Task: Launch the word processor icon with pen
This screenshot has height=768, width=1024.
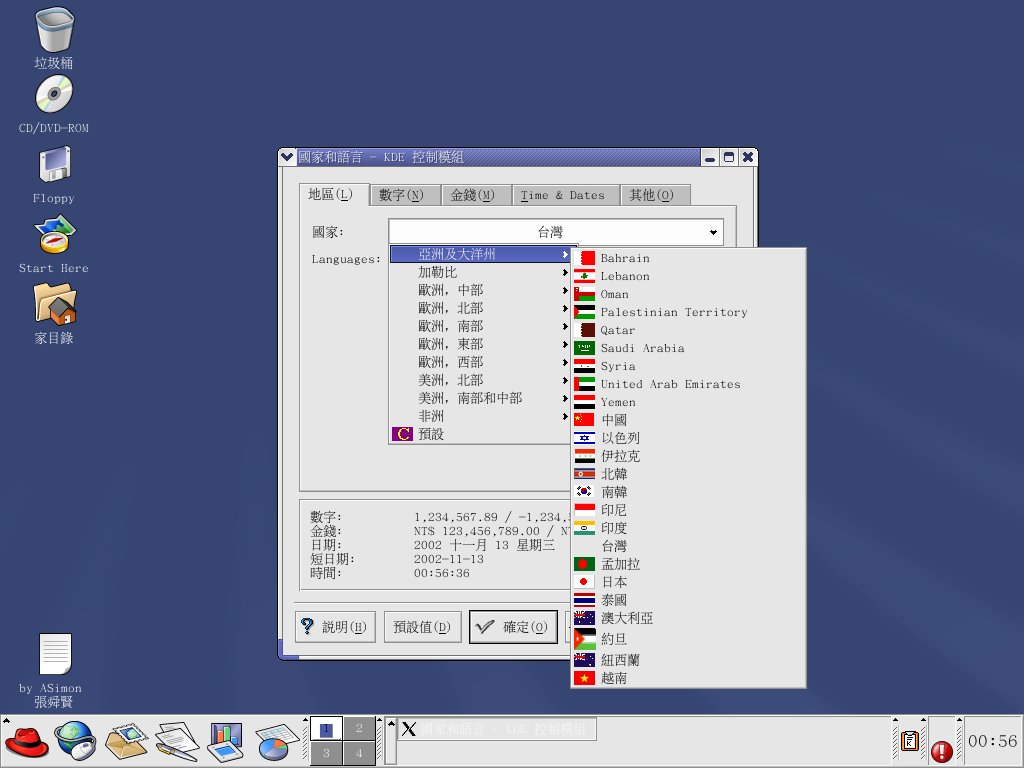Action: [177, 742]
